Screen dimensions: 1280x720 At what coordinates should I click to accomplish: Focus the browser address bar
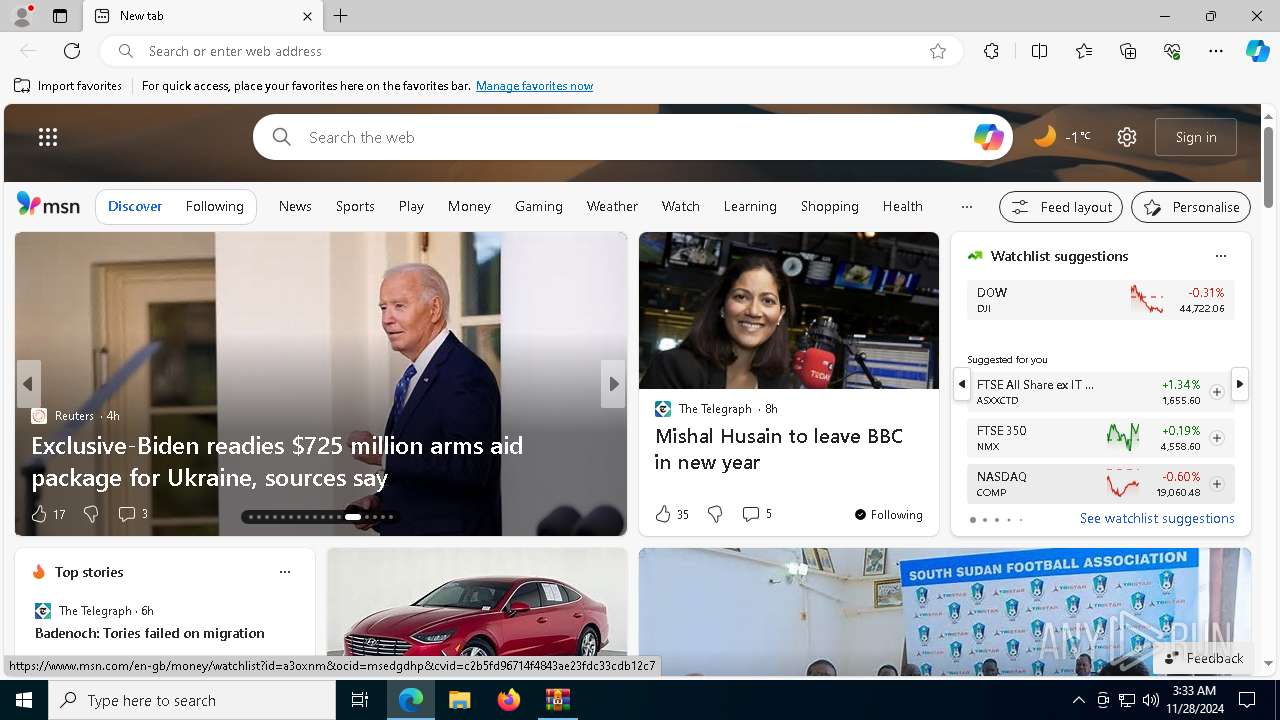coord(530,51)
